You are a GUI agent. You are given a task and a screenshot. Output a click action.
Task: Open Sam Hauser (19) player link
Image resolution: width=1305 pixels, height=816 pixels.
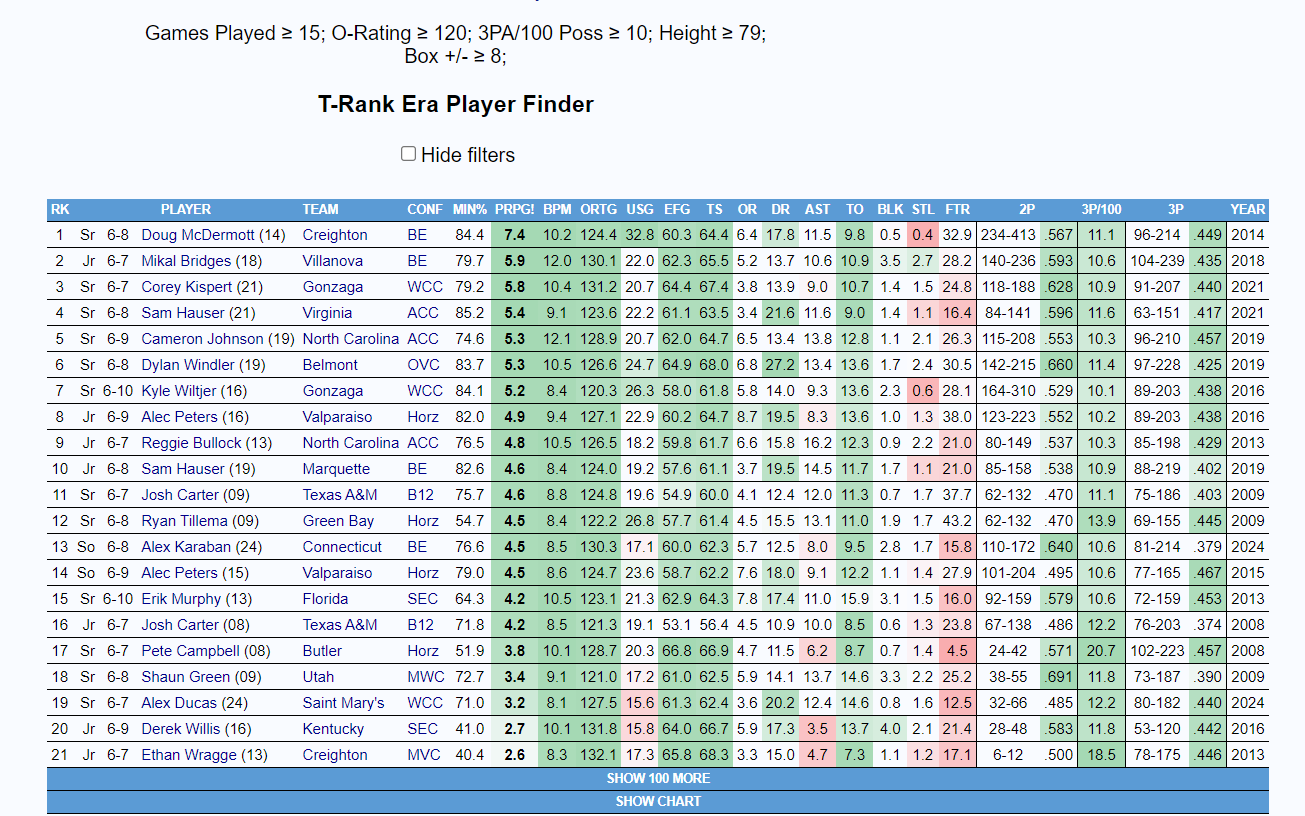click(198, 469)
